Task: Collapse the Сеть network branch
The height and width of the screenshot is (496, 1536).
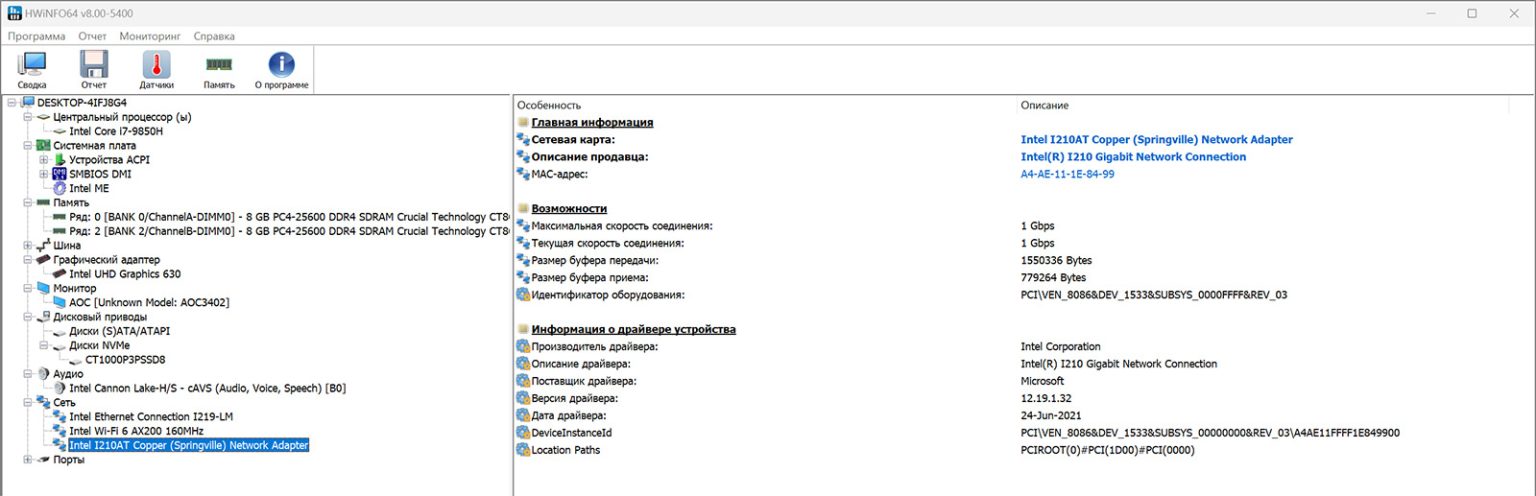Action: point(27,402)
